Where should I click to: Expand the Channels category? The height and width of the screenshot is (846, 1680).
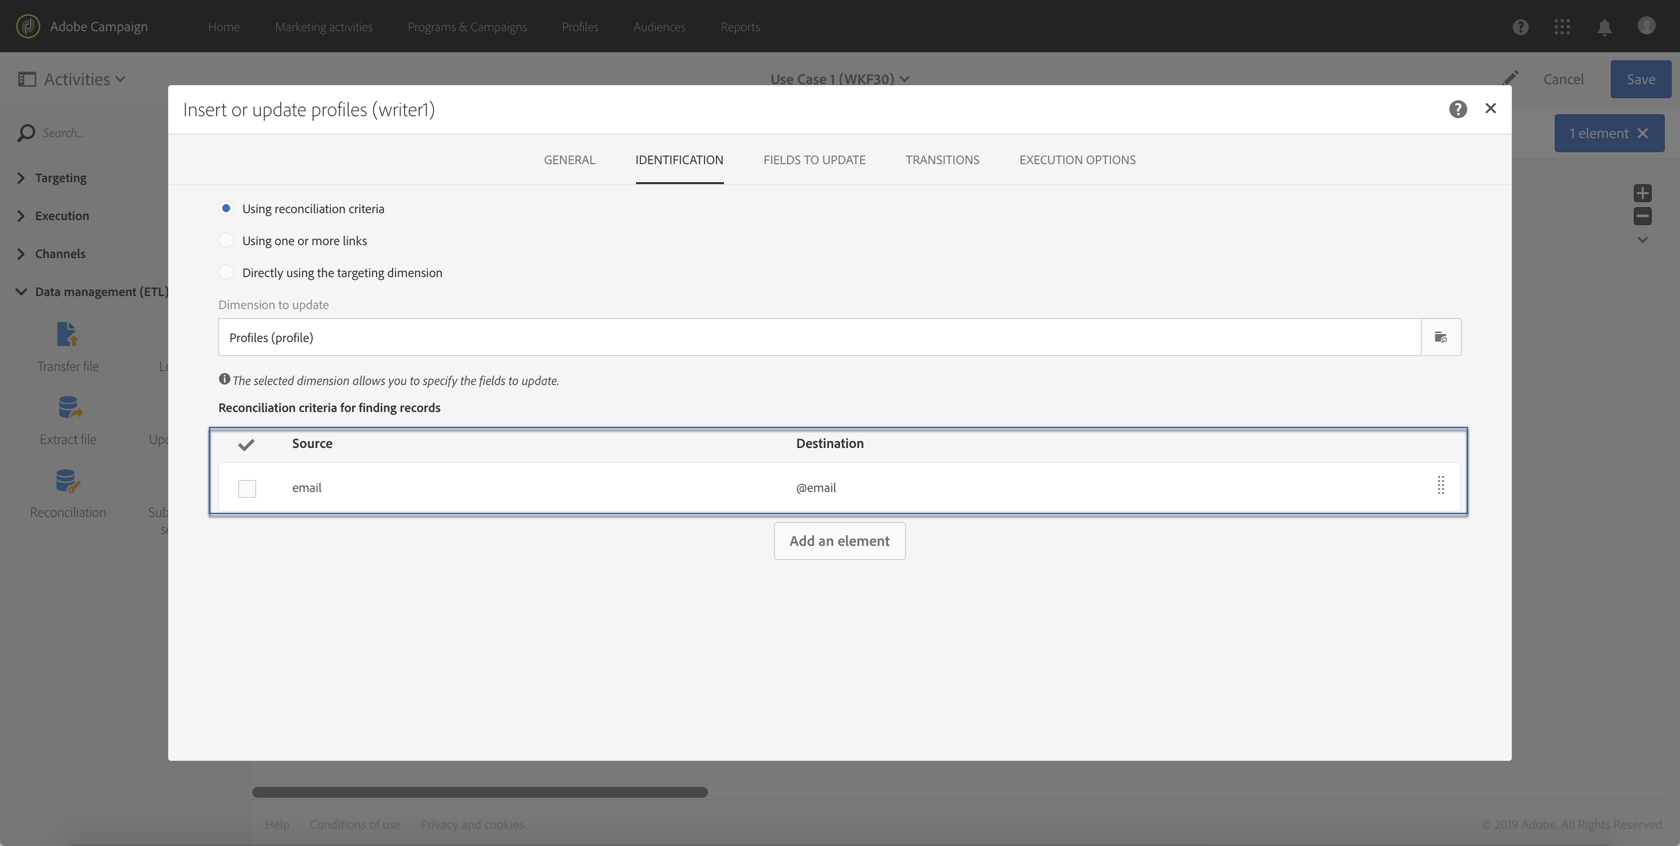(21, 254)
